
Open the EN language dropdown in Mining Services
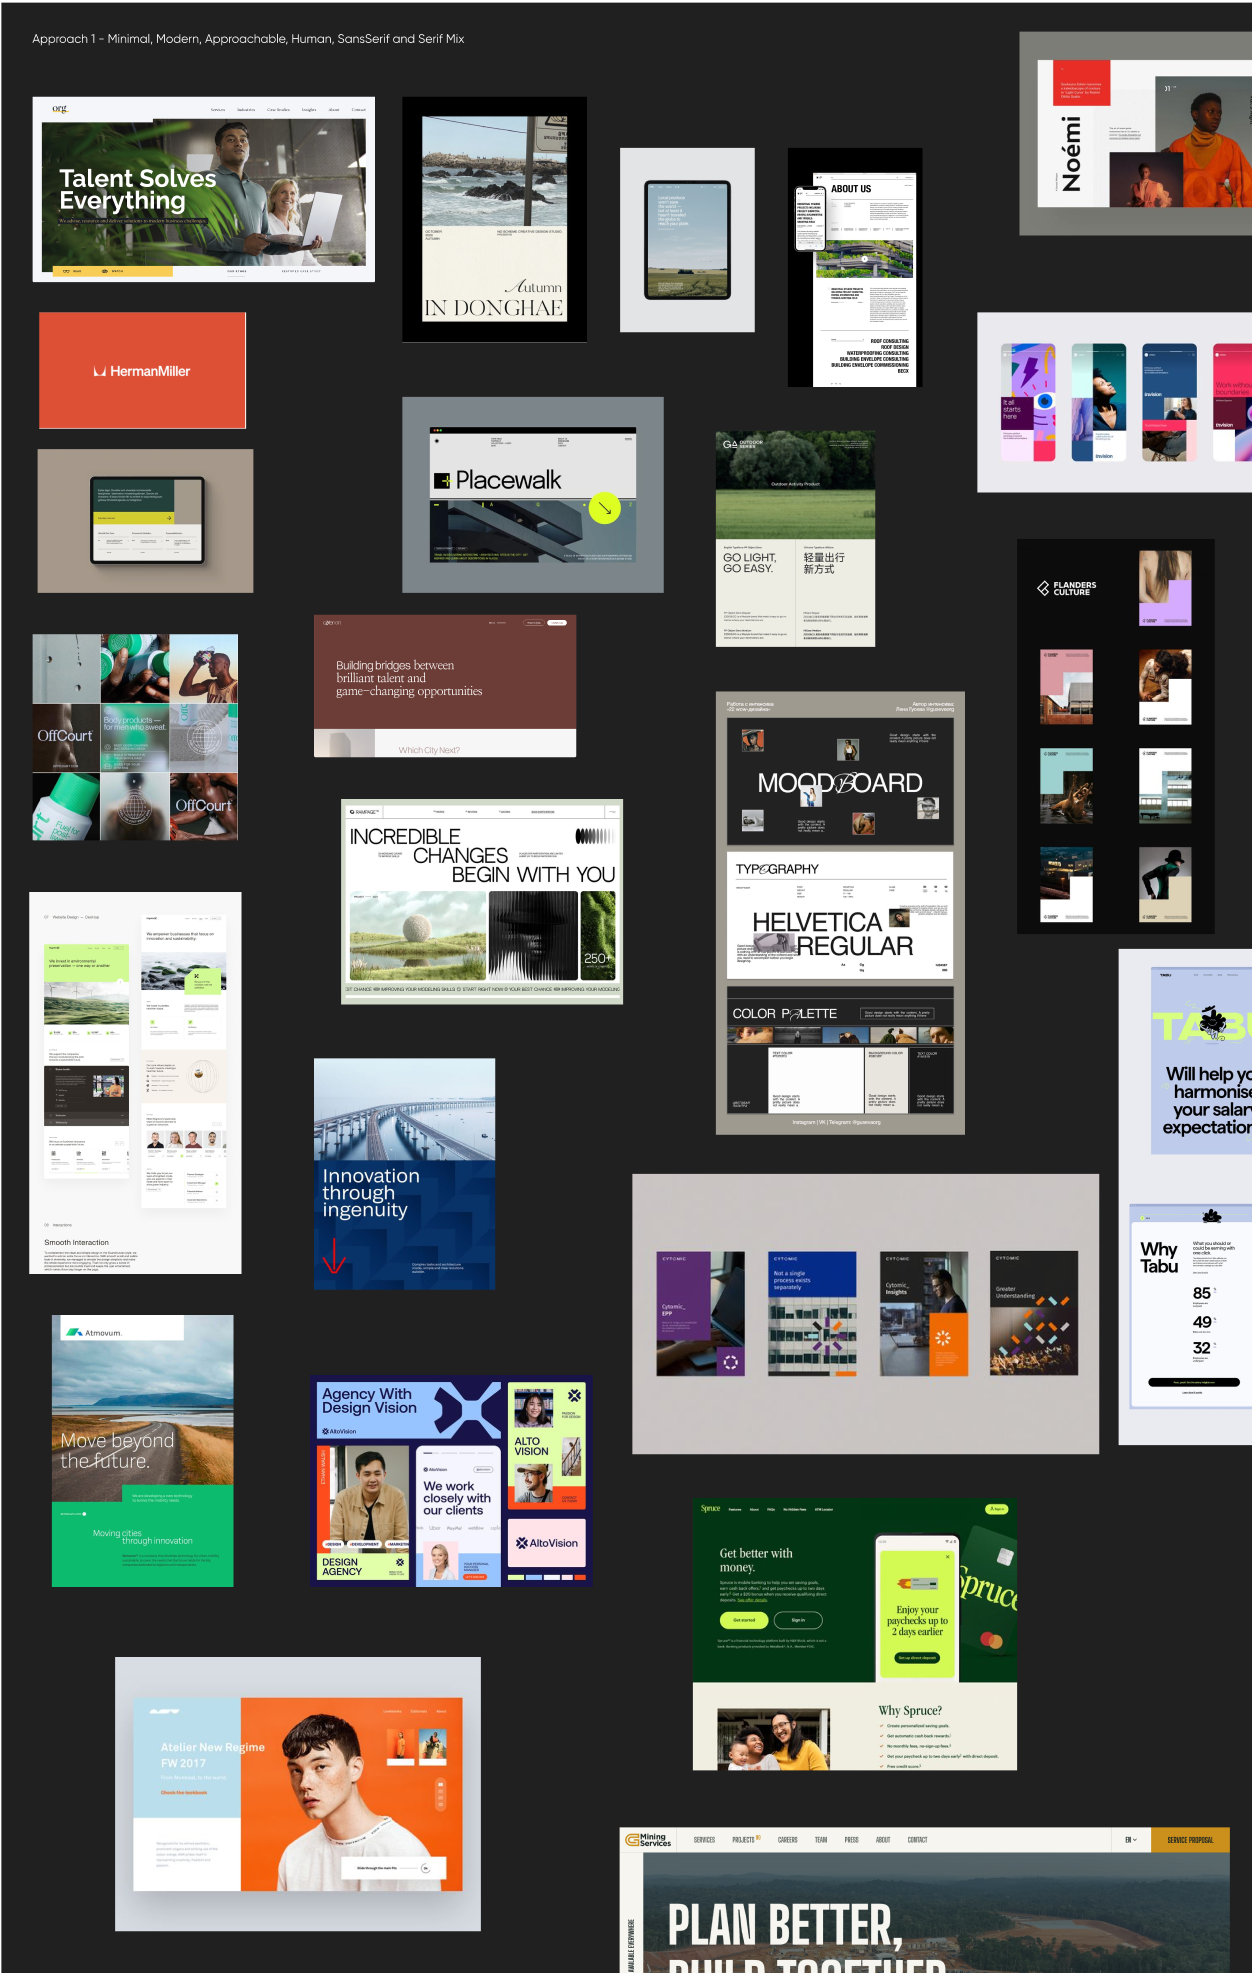point(1131,1840)
